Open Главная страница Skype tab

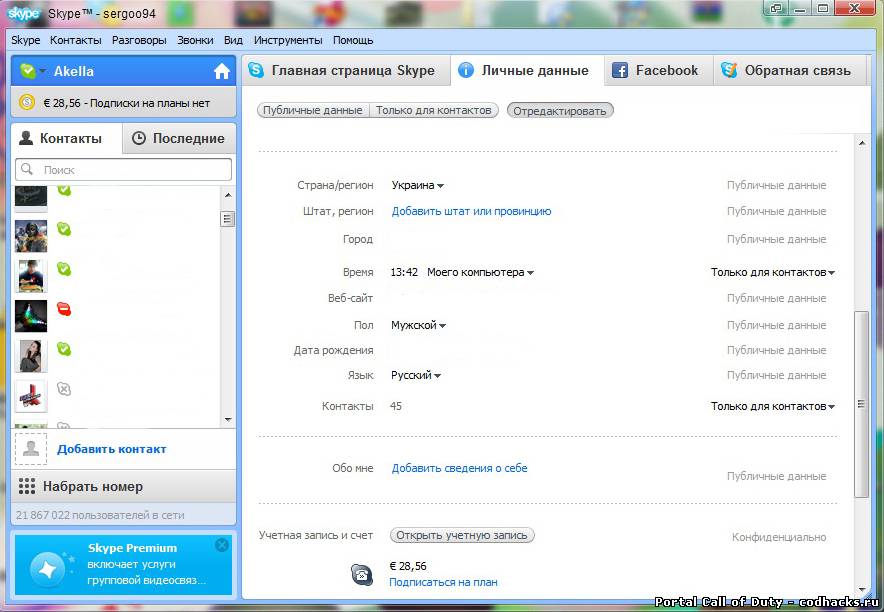346,70
